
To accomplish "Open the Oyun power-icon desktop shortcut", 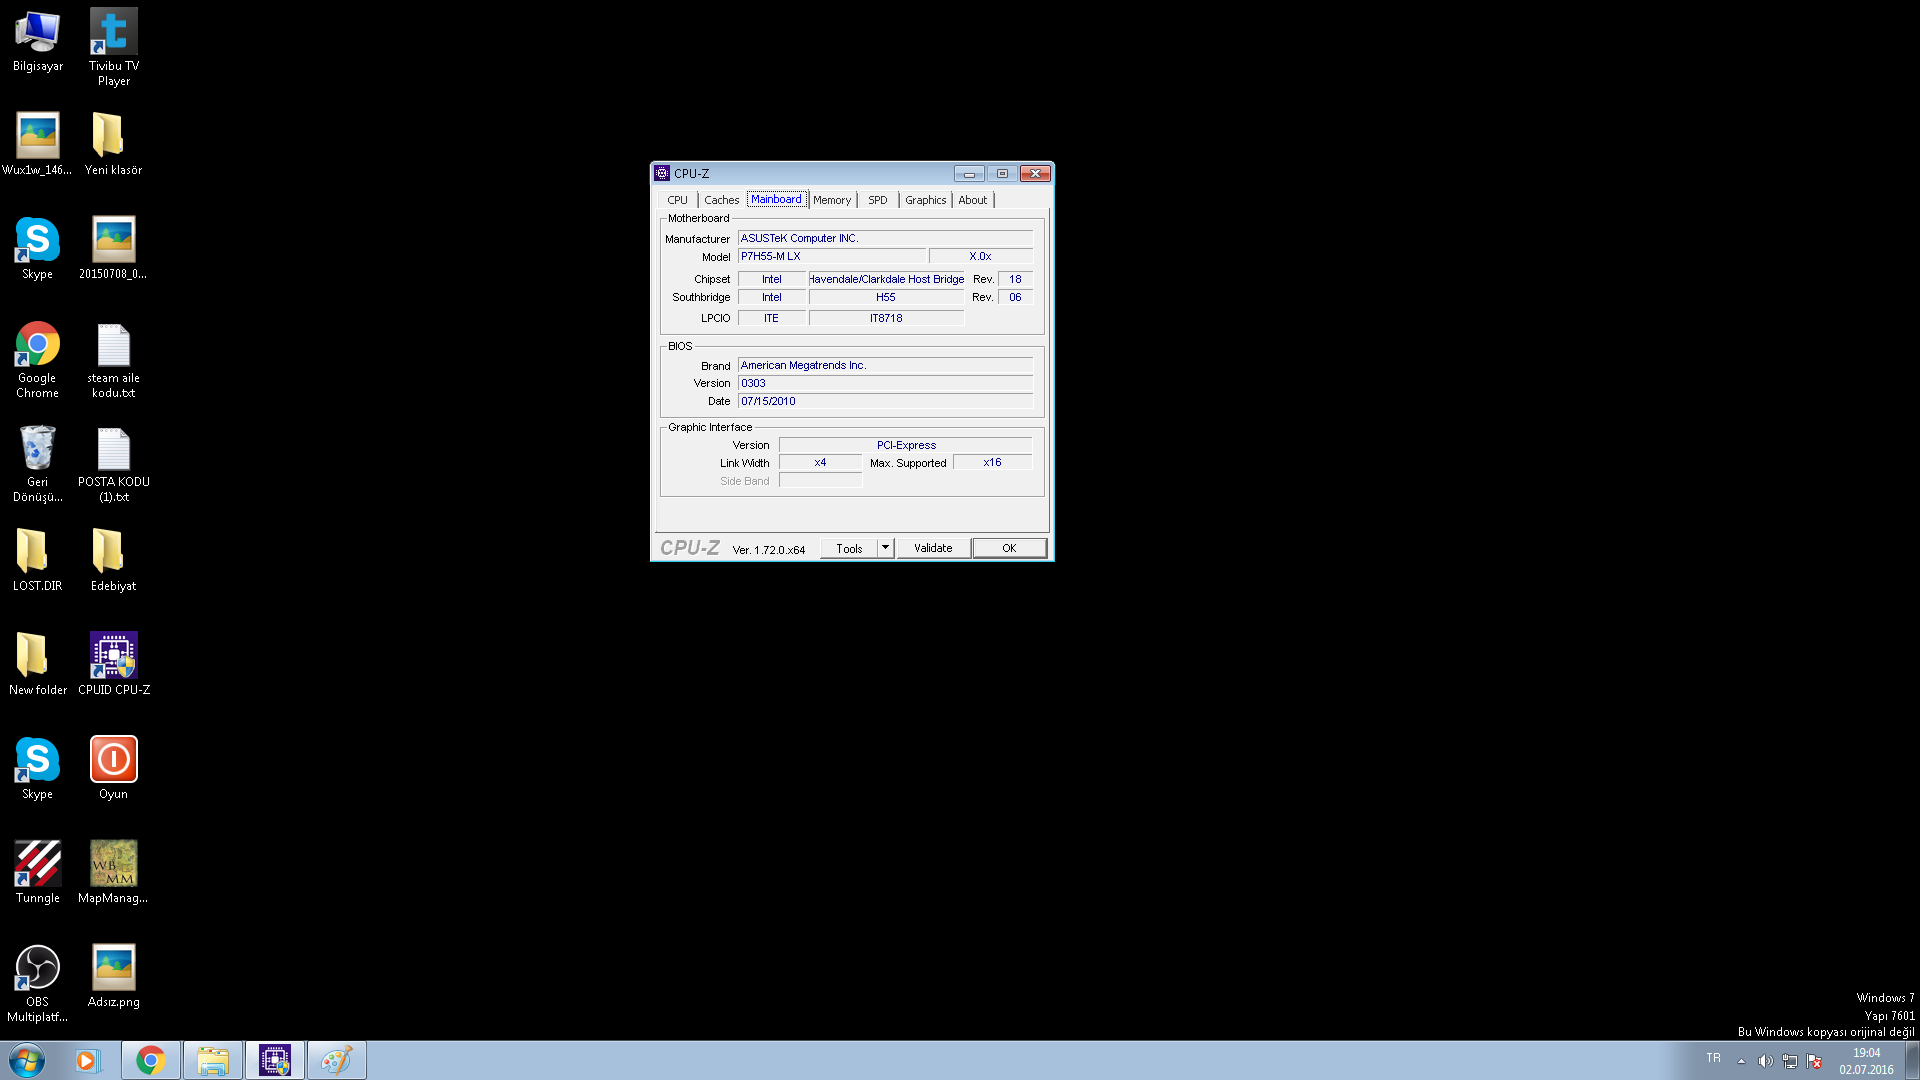I will tap(113, 761).
